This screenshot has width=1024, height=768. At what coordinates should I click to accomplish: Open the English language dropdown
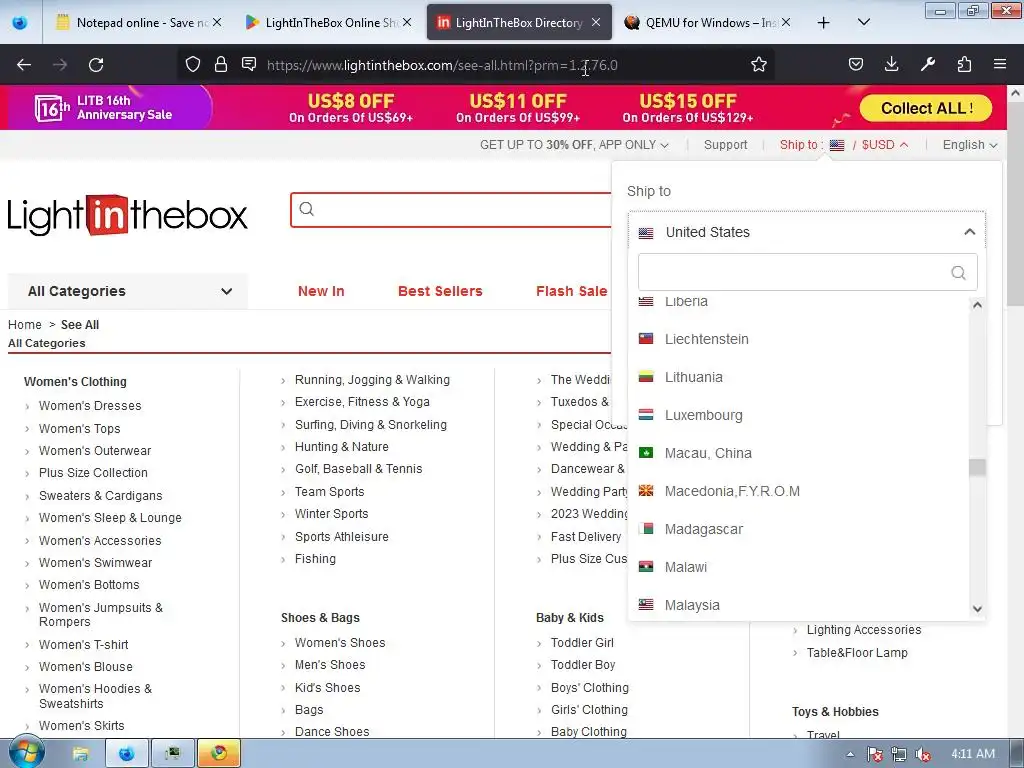click(x=969, y=145)
